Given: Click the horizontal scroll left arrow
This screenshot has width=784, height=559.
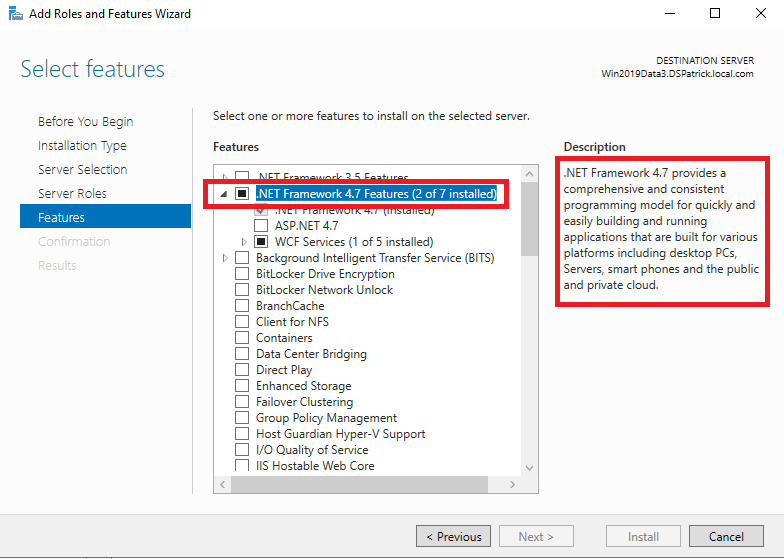Looking at the screenshot, I should tap(222, 484).
